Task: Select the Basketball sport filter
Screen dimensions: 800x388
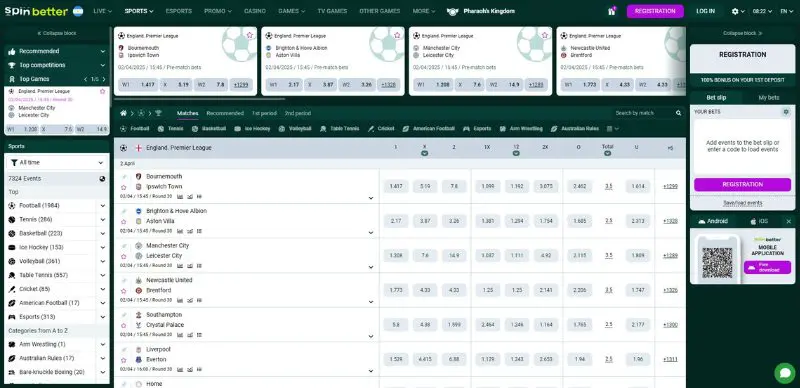Action: (x=209, y=129)
